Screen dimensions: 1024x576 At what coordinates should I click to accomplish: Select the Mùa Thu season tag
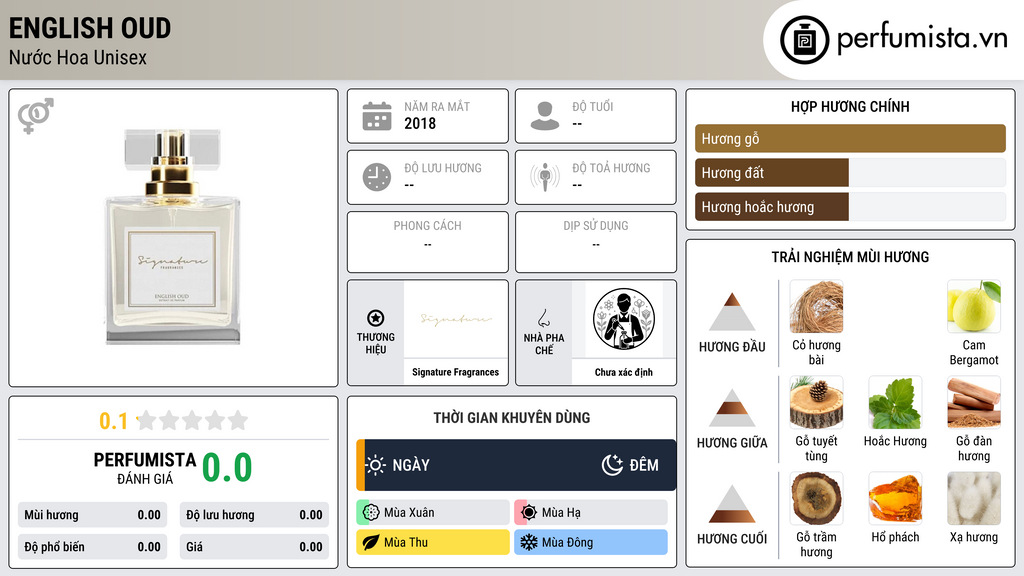pyautogui.click(x=432, y=542)
